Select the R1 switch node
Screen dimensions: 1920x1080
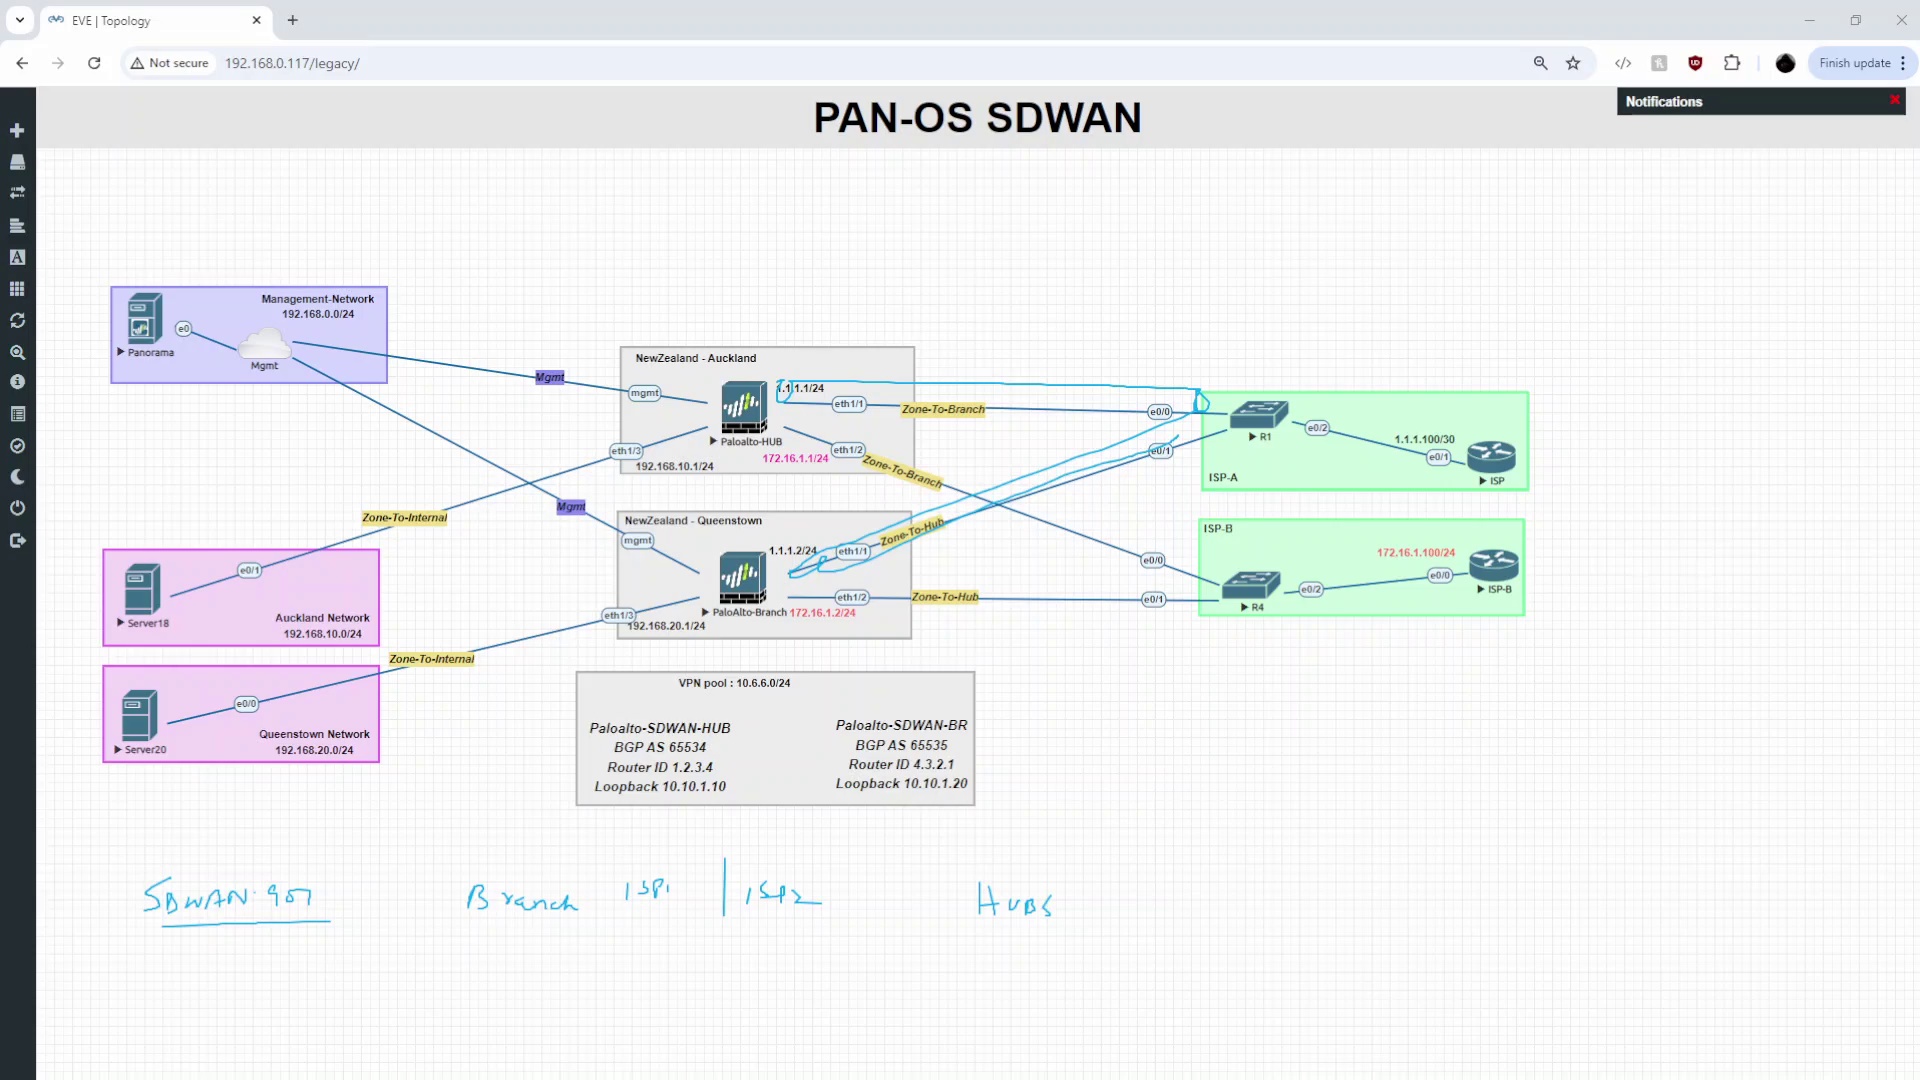tap(1259, 414)
